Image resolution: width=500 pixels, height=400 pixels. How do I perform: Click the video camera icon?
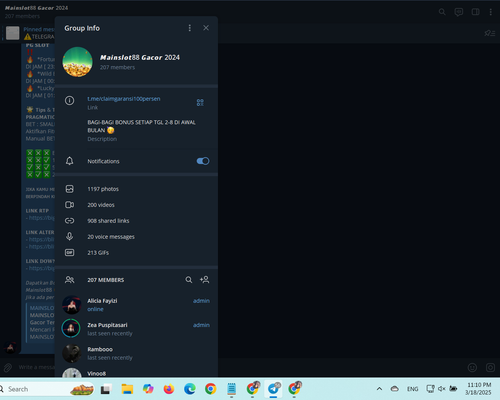pos(69,205)
